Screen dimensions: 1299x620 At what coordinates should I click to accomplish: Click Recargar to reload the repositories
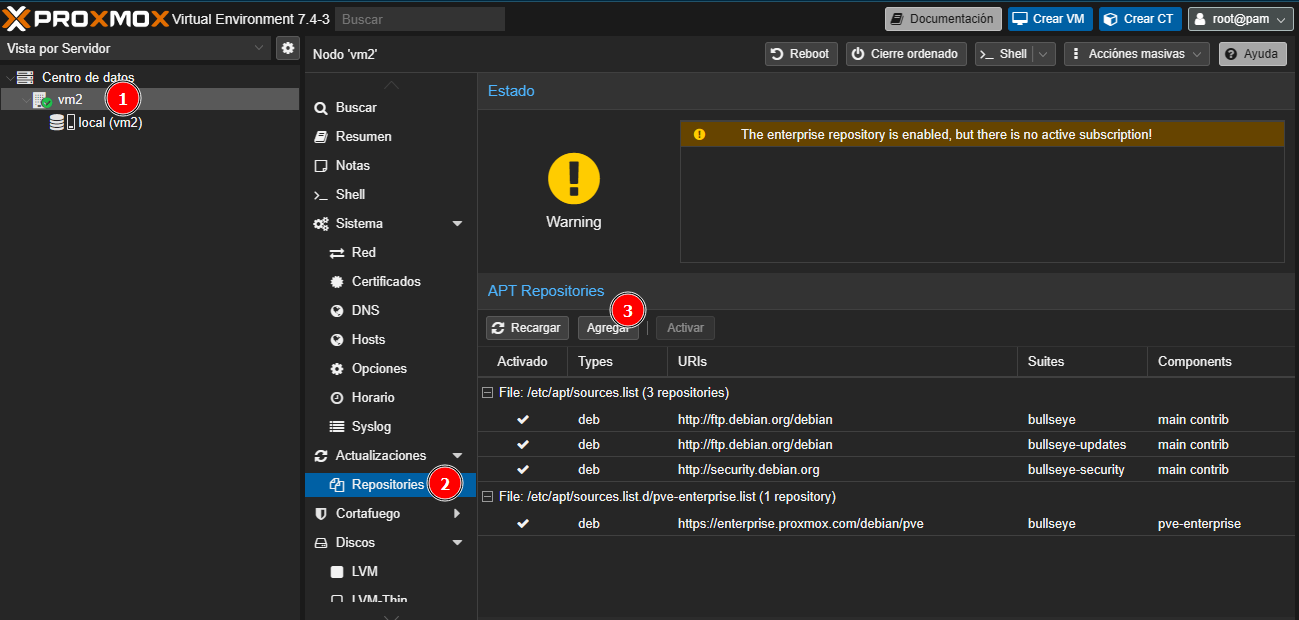pyautogui.click(x=527, y=328)
